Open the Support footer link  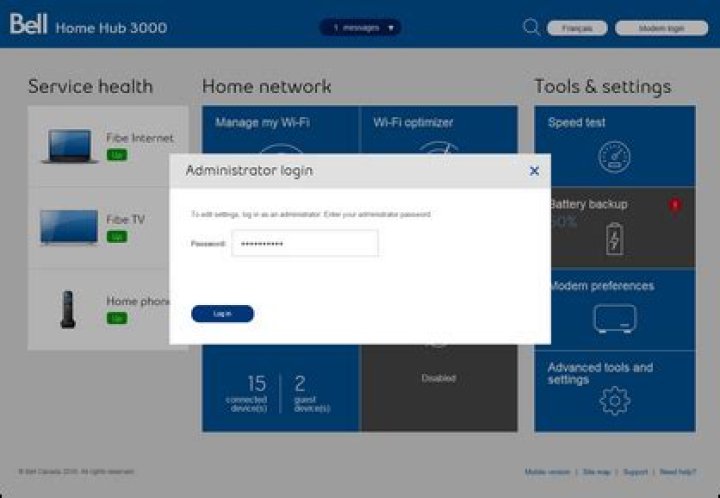pos(636,472)
